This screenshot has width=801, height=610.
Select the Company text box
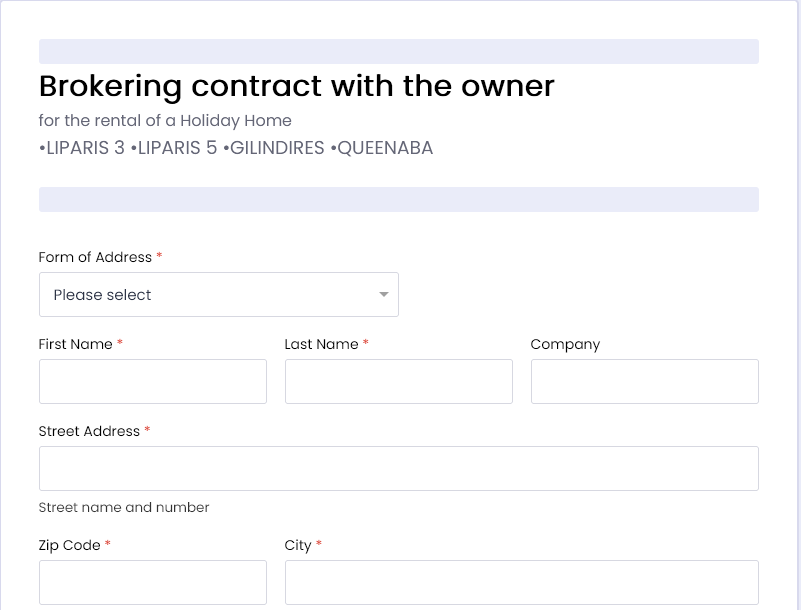[x=645, y=381]
